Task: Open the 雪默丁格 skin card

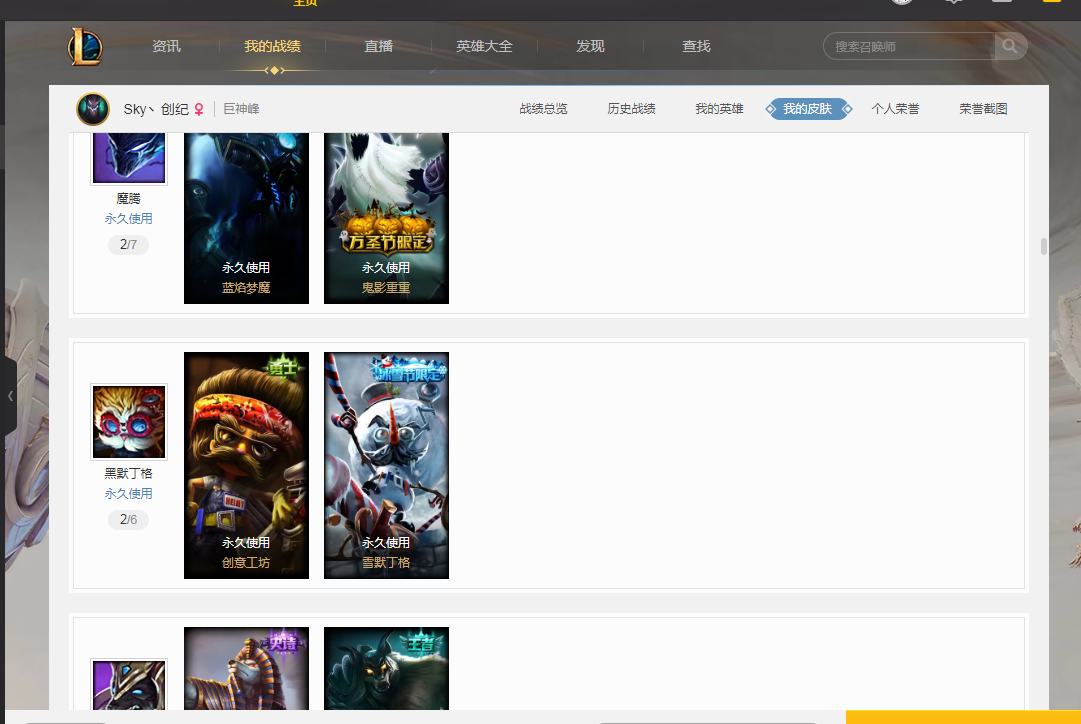Action: pos(386,465)
